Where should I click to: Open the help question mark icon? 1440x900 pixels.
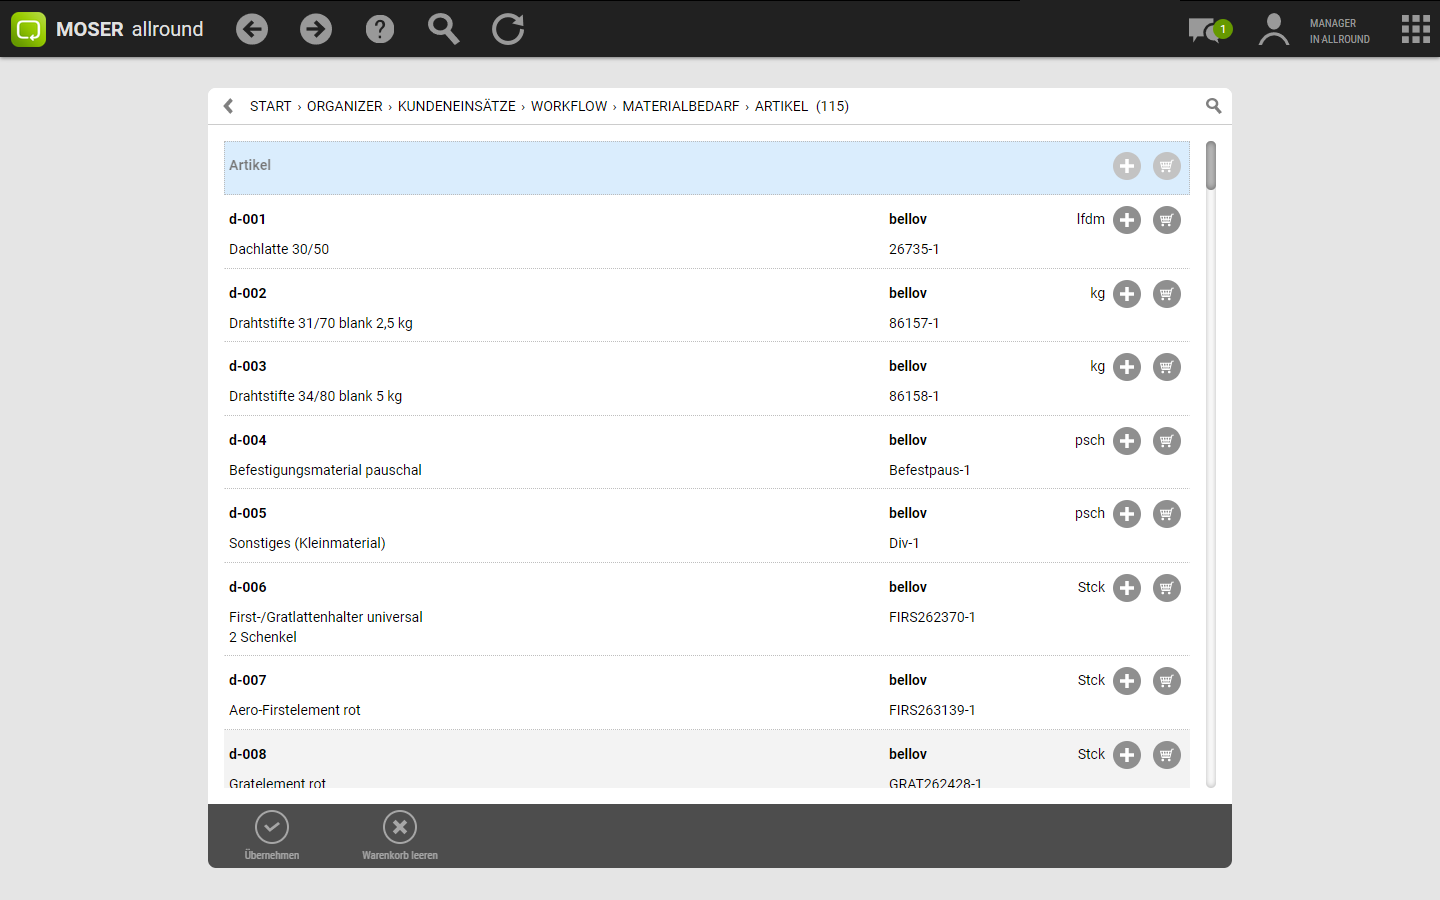click(380, 29)
